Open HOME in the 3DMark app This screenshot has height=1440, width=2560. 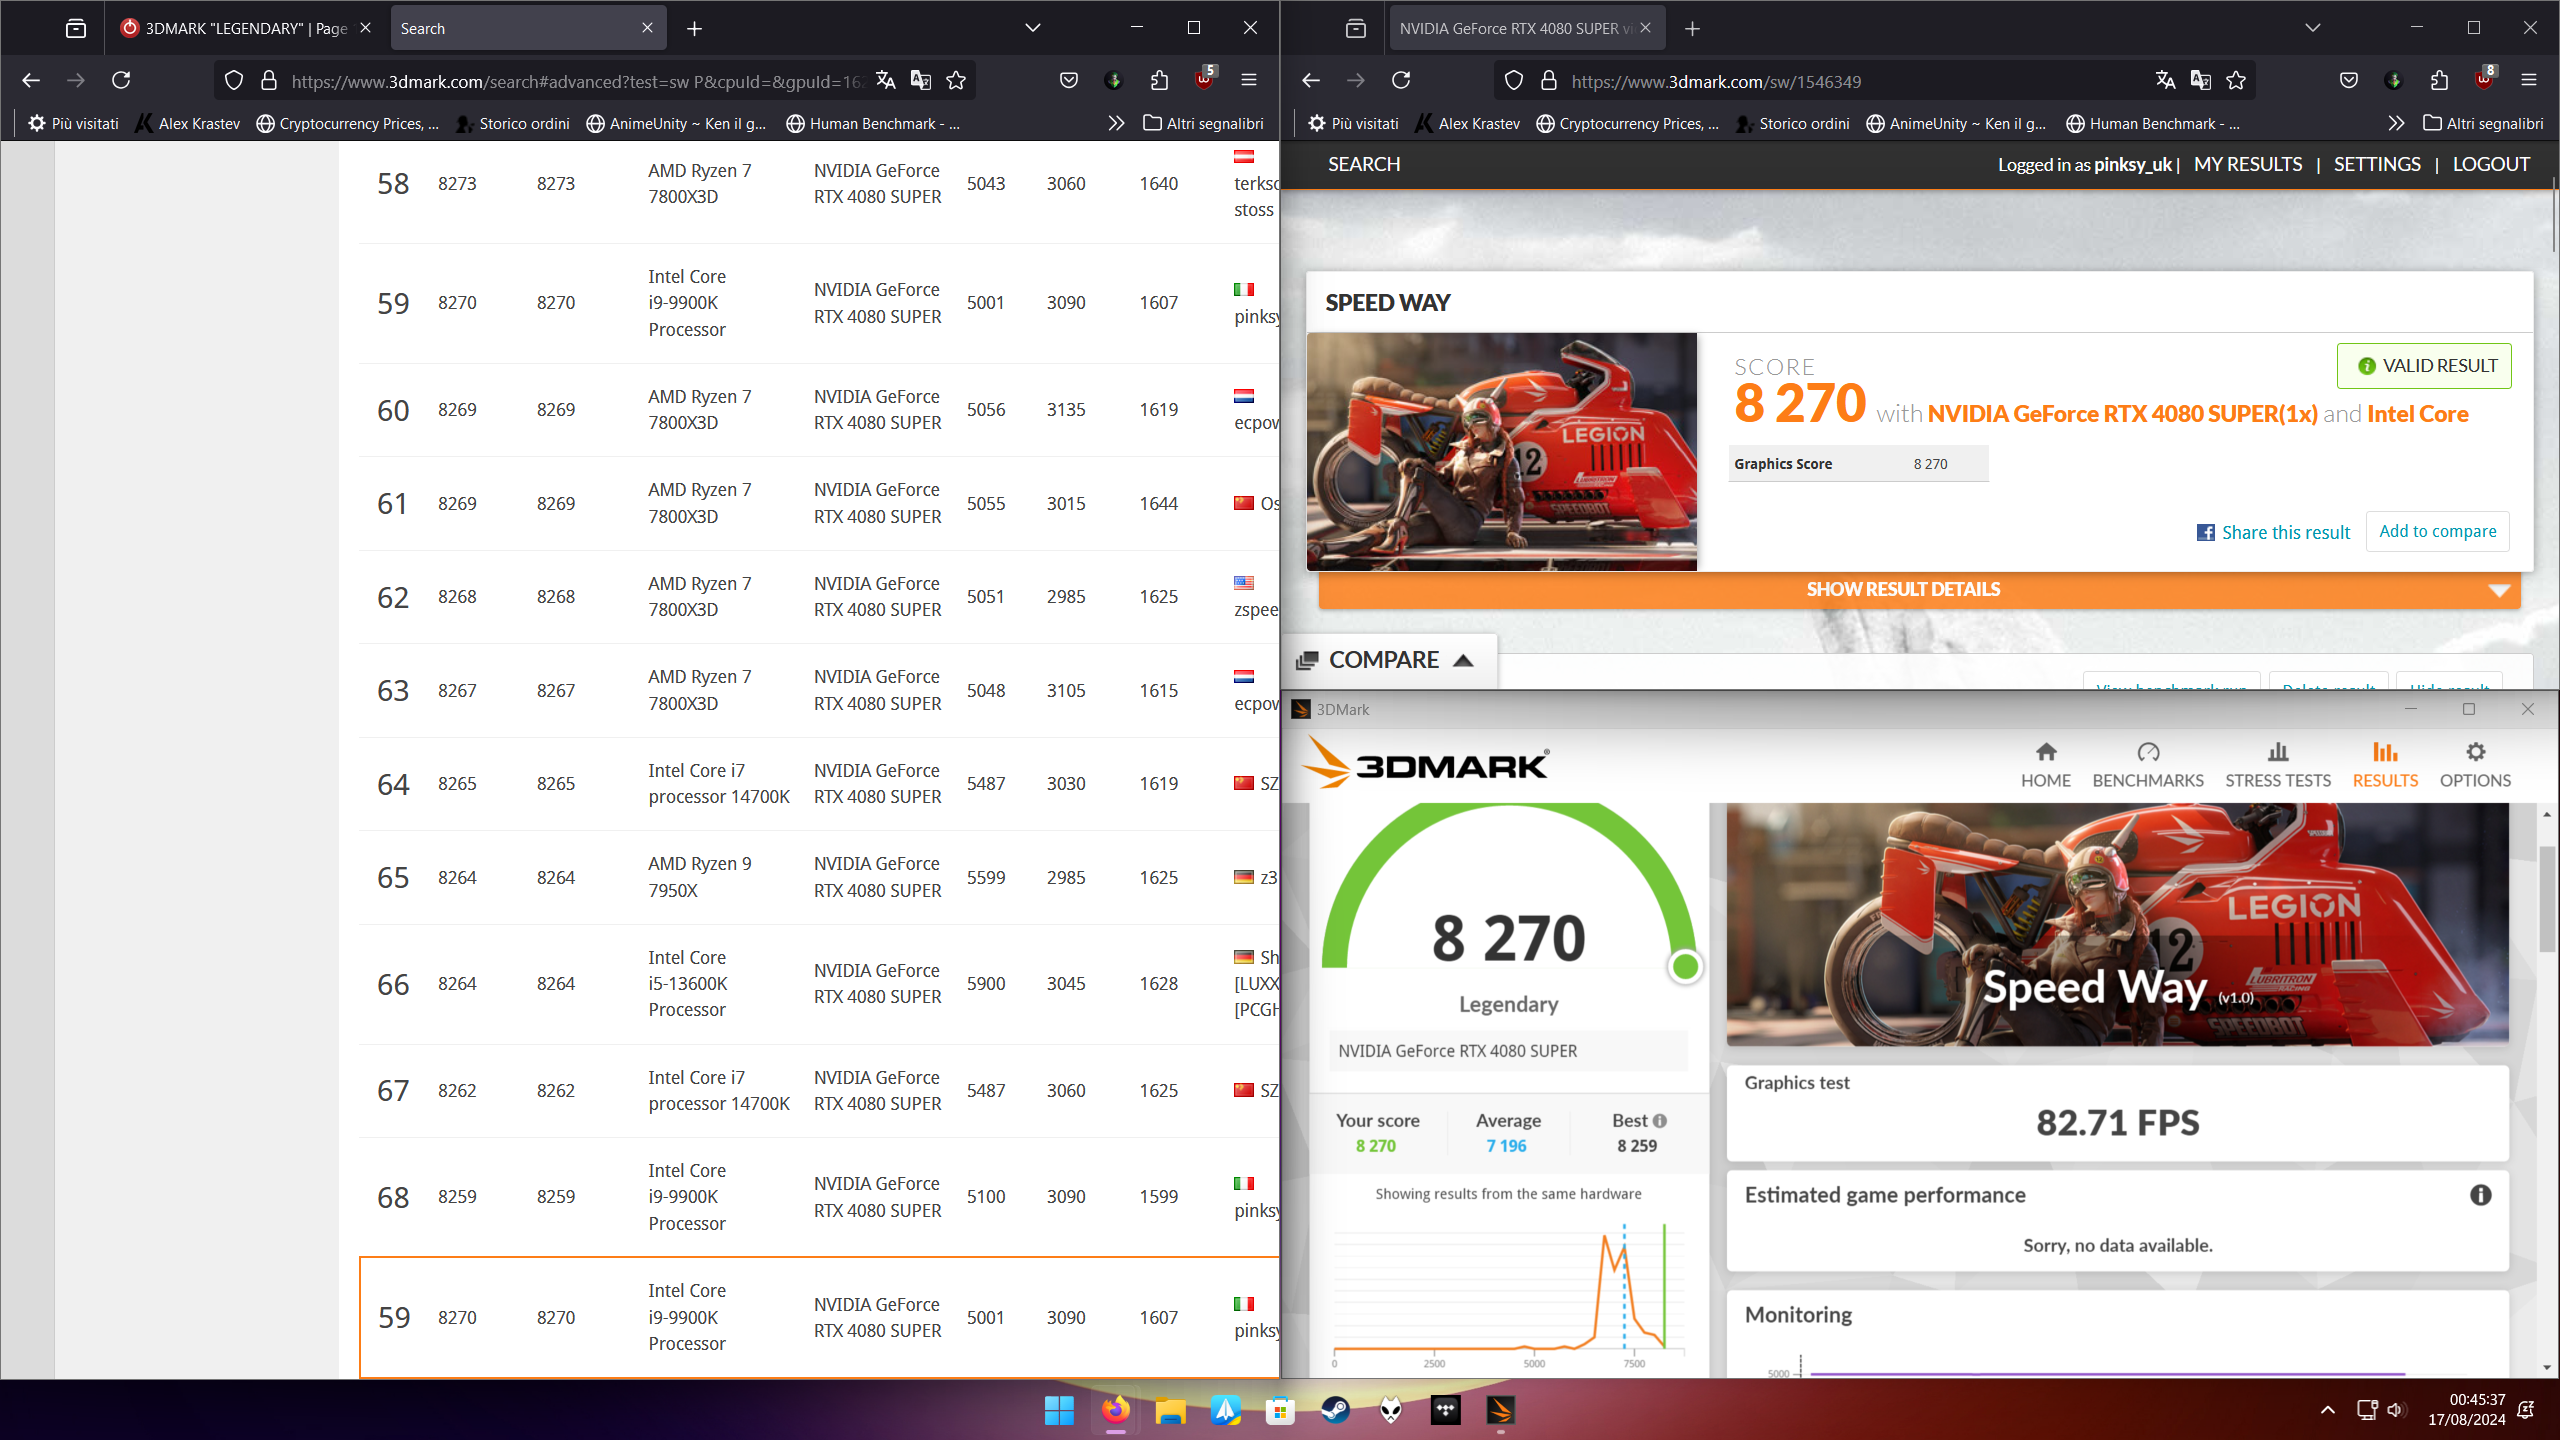2045,765
